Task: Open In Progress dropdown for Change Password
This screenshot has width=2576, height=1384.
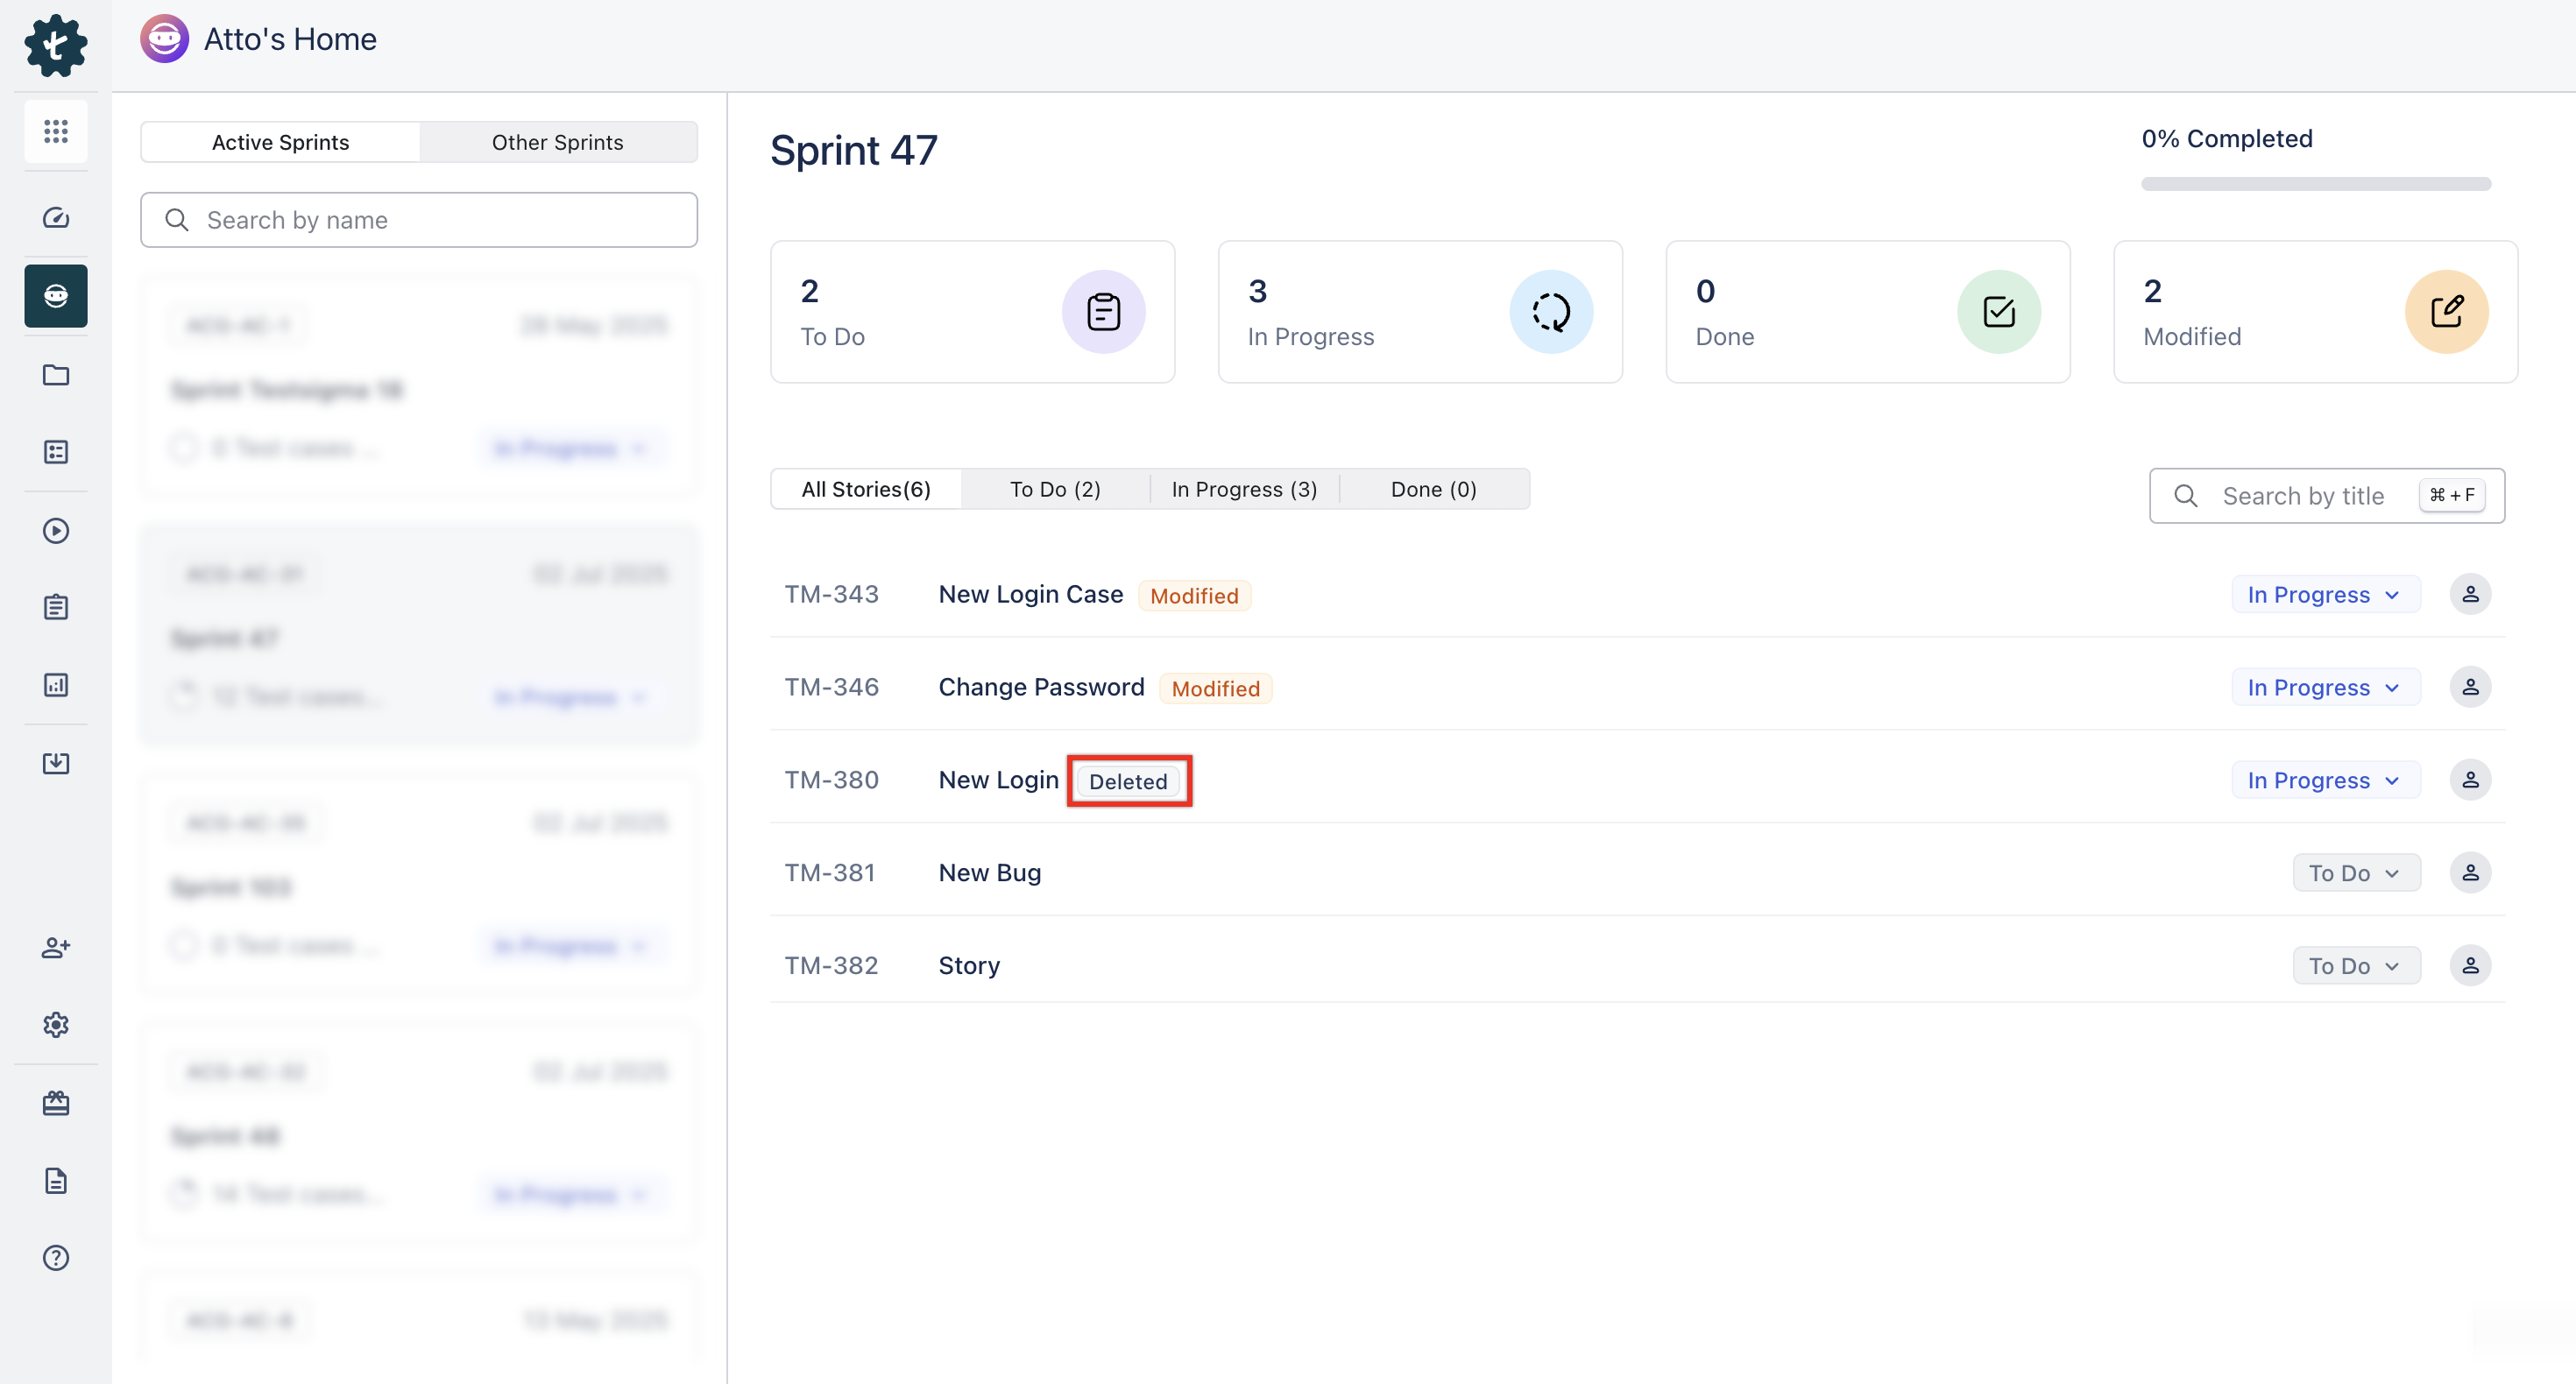Action: click(2325, 688)
